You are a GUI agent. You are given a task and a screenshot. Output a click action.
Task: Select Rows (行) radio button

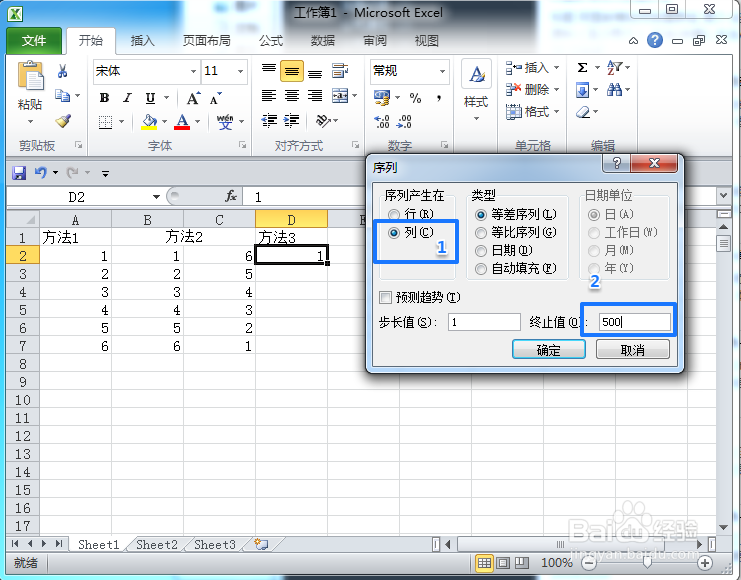point(394,215)
